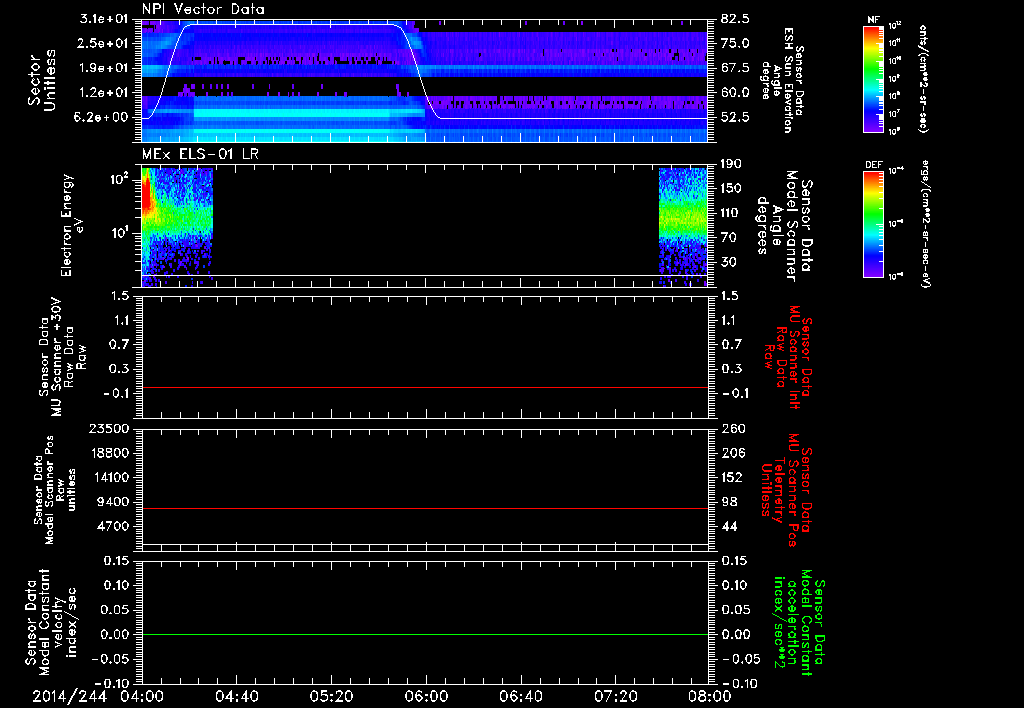Click the 05:20 time axis label
Viewport: 1024px width, 708px height.
click(x=332, y=696)
